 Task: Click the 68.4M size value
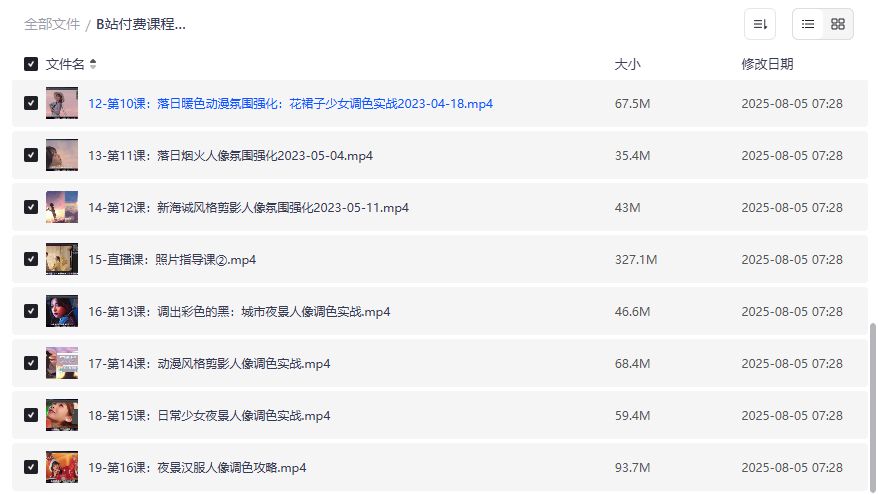tap(632, 364)
